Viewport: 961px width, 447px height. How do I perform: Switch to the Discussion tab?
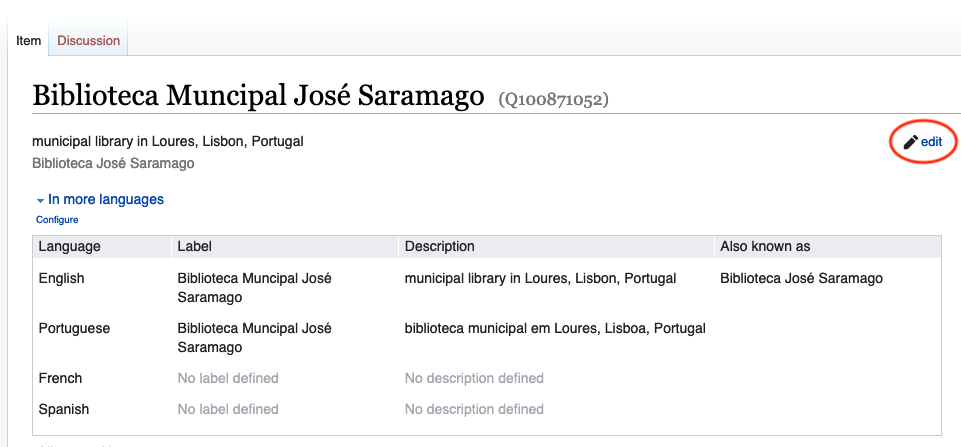(88, 40)
